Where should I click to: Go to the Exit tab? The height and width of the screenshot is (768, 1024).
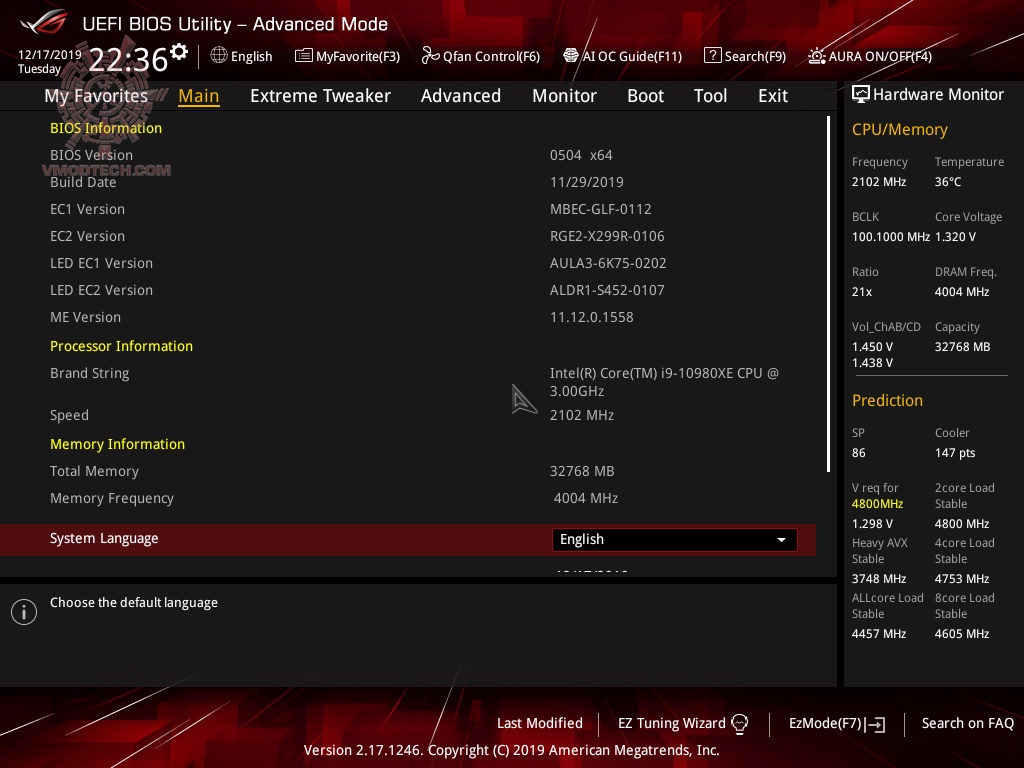(773, 96)
